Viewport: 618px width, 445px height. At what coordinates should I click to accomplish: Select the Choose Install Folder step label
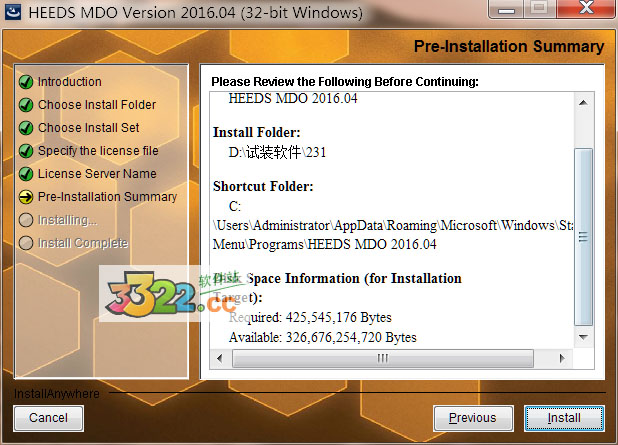tap(97, 104)
